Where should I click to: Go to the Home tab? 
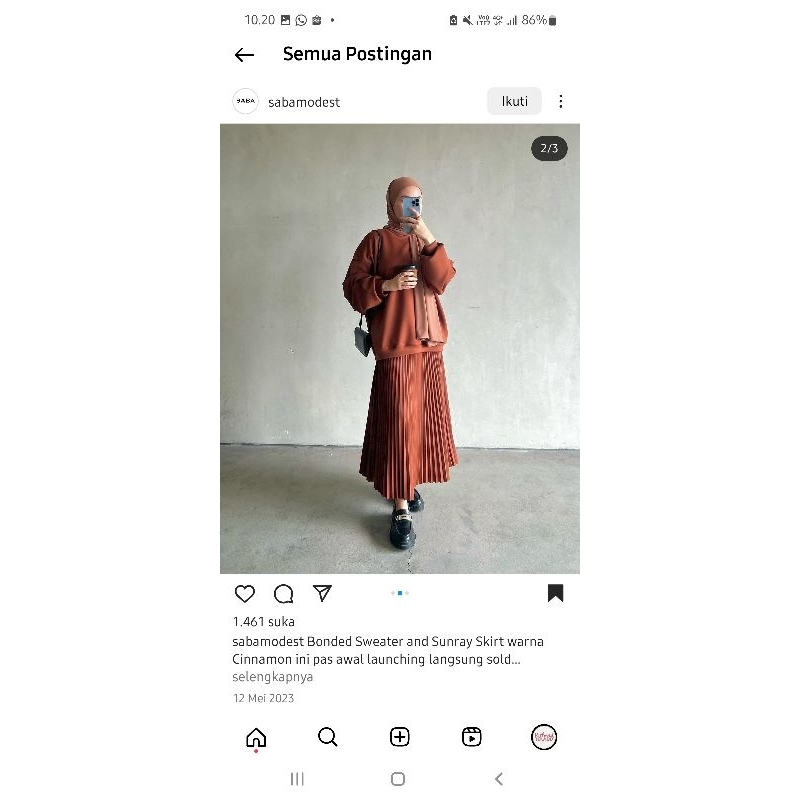pyautogui.click(x=256, y=738)
